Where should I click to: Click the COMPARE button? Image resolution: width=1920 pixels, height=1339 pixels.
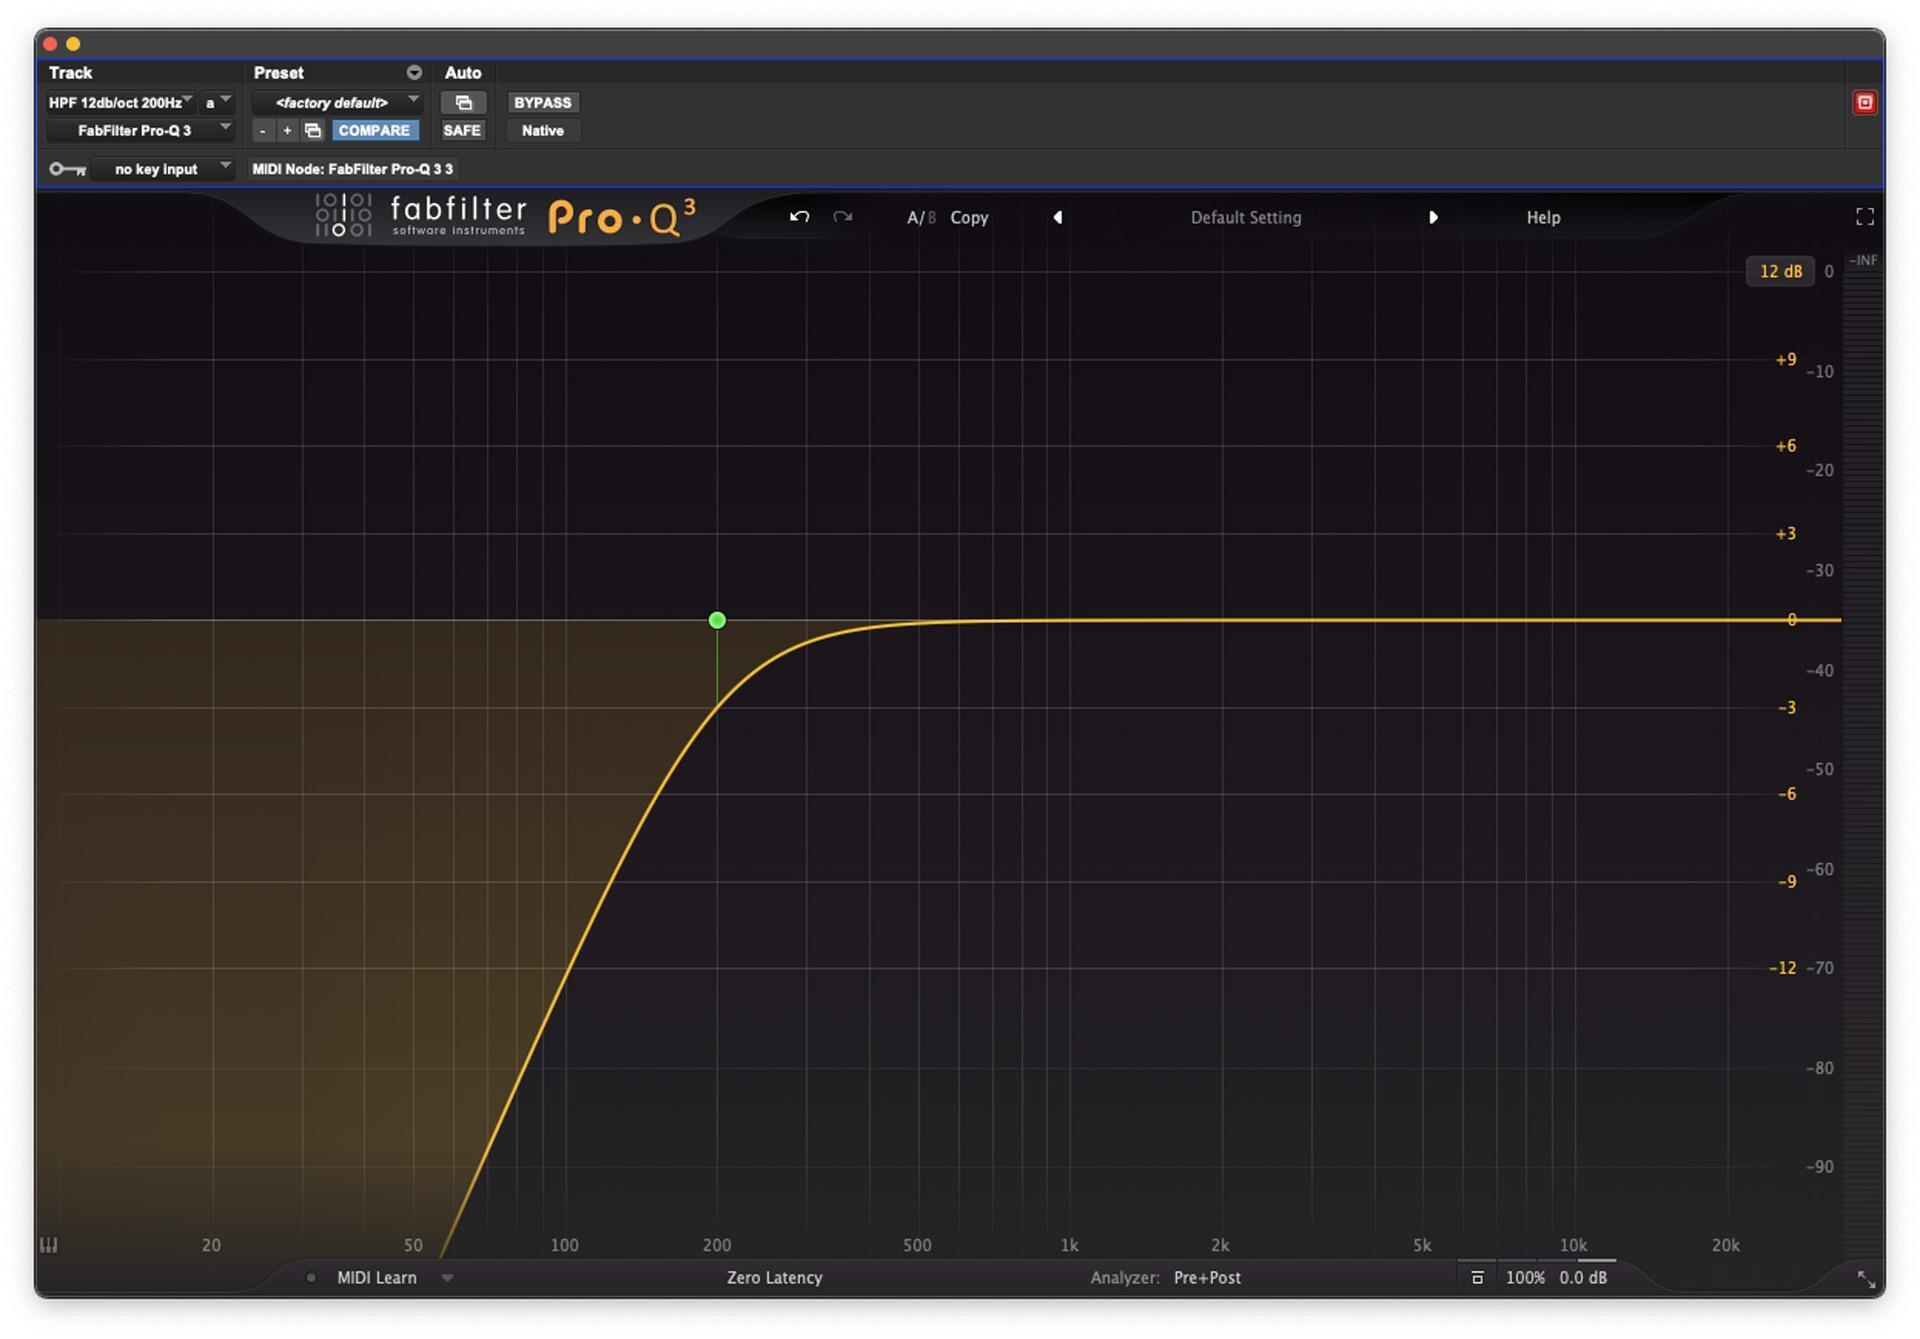[x=375, y=130]
